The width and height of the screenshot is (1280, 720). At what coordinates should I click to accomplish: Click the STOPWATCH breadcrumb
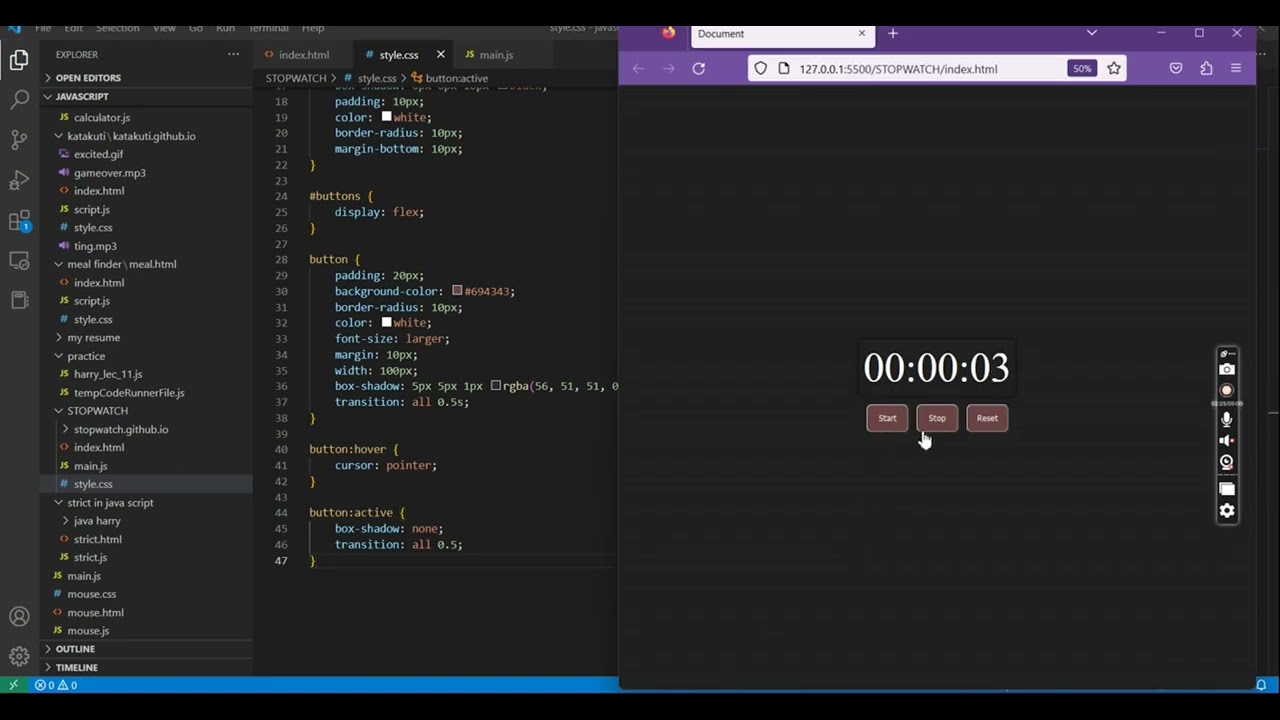click(296, 78)
